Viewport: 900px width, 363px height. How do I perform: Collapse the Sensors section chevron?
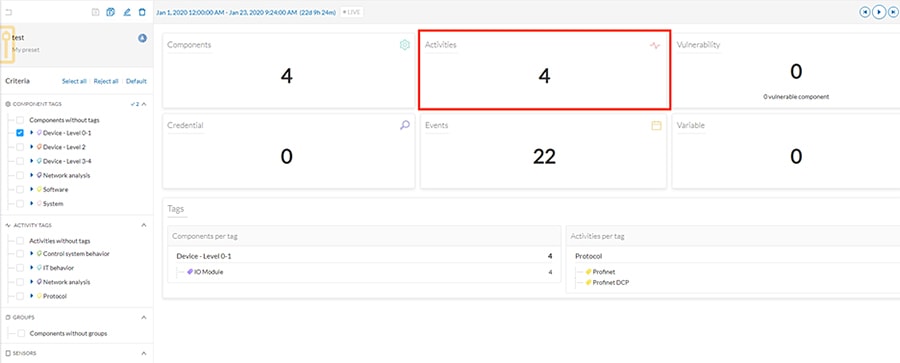144,353
